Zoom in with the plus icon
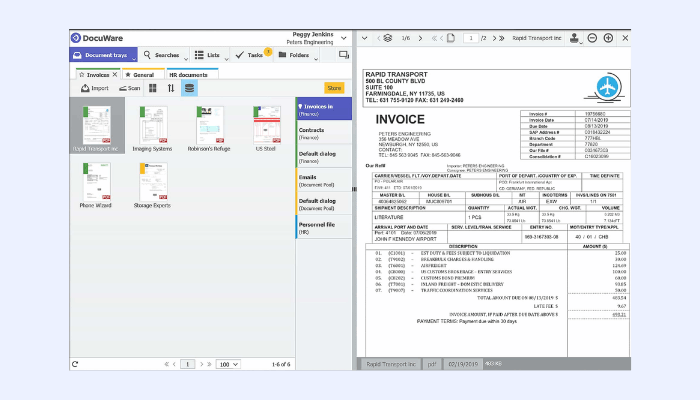Screen dimensions: 700x400 point(608,38)
